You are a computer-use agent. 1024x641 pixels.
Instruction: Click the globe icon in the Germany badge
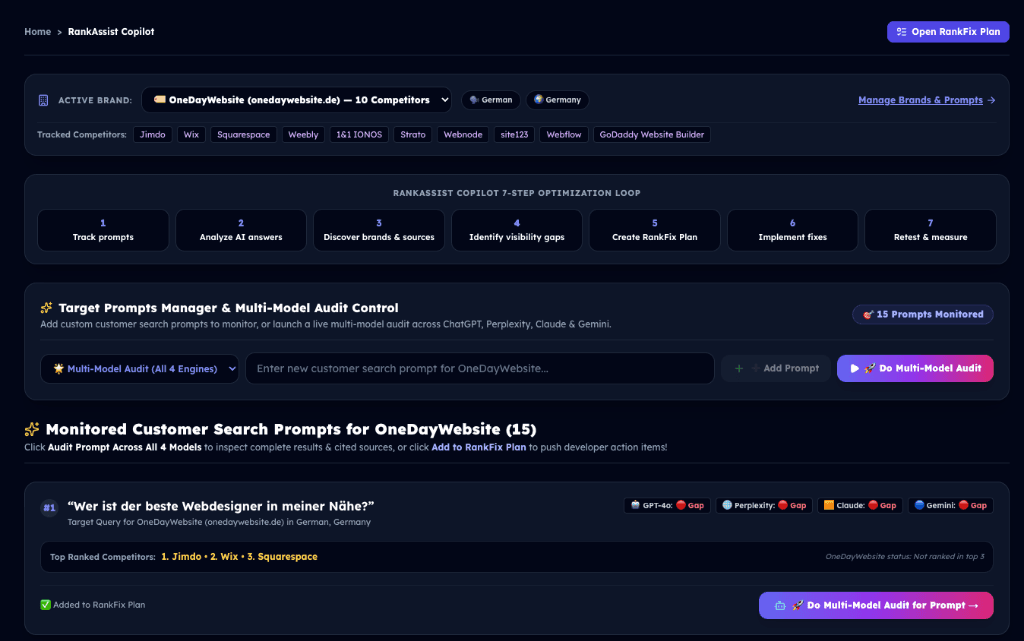[x=538, y=100]
